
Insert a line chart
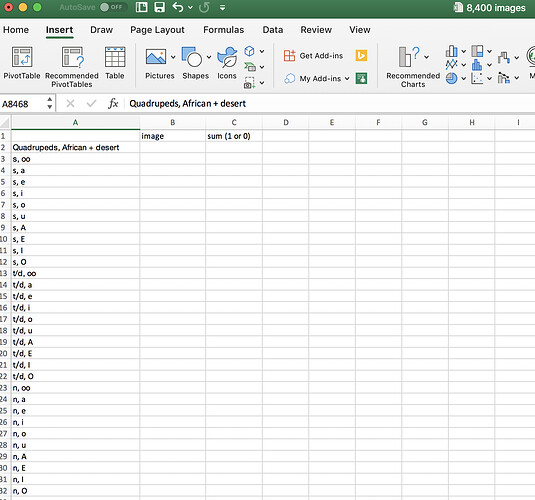(x=451, y=65)
